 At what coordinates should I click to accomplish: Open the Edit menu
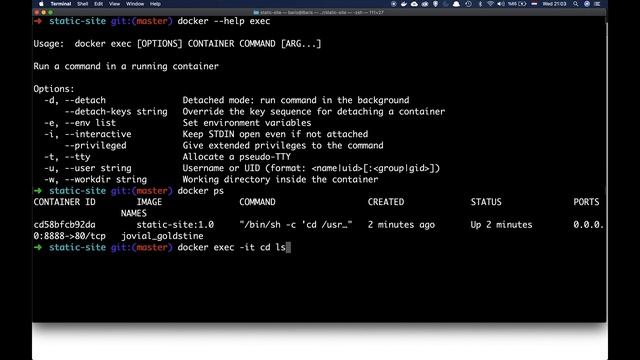[98, 4]
